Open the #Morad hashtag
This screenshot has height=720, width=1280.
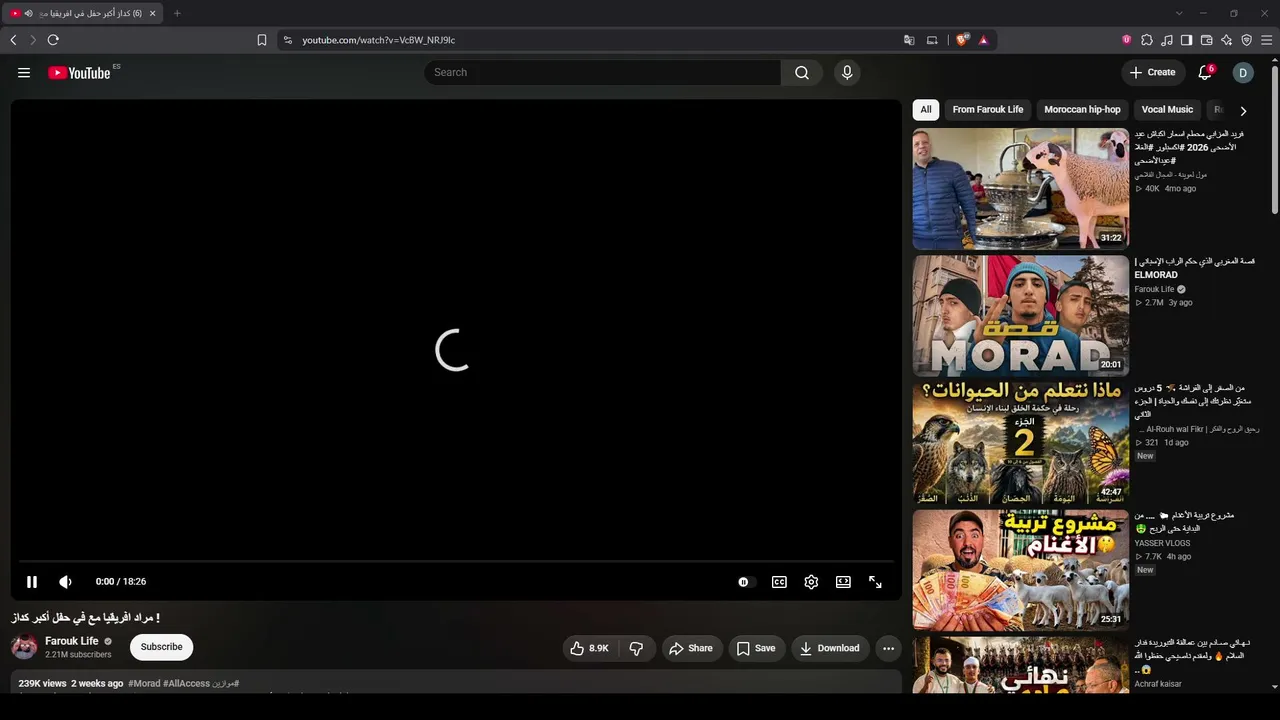click(144, 684)
